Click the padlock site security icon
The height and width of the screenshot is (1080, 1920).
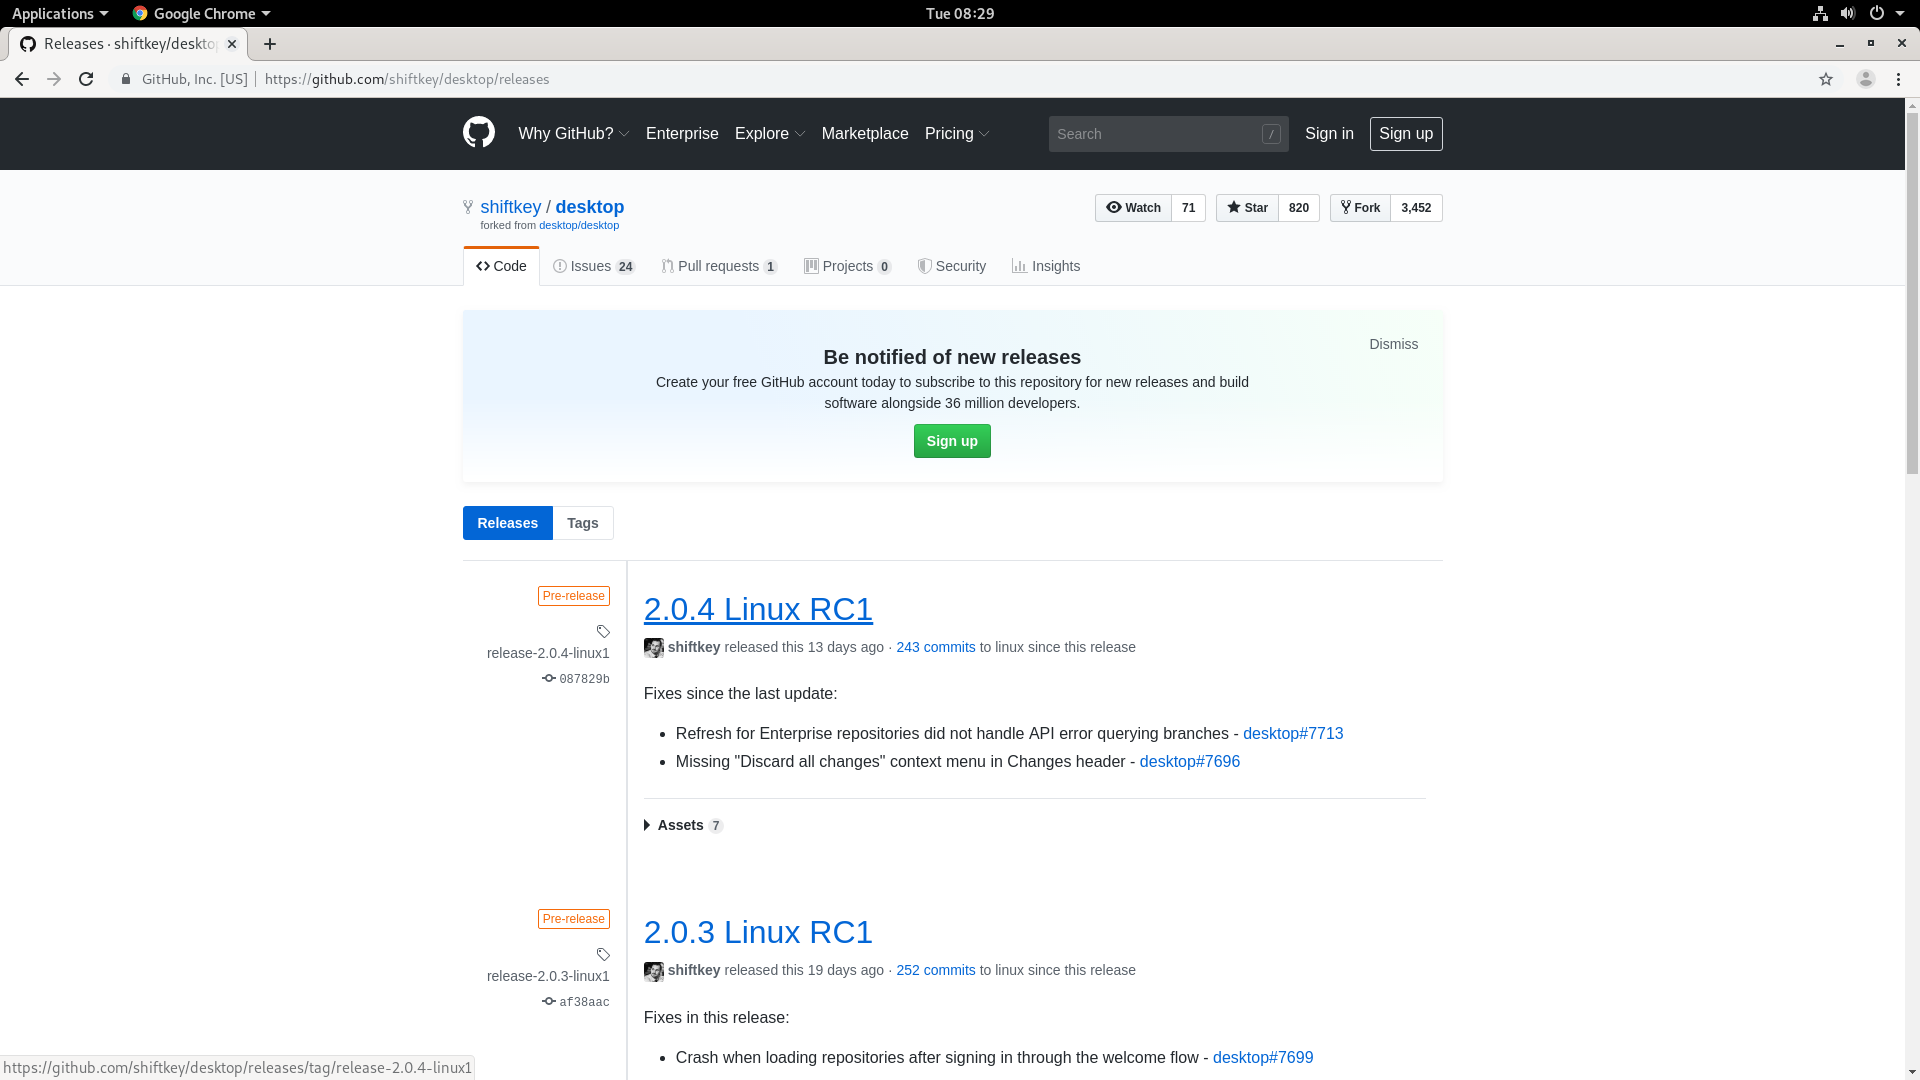(125, 79)
